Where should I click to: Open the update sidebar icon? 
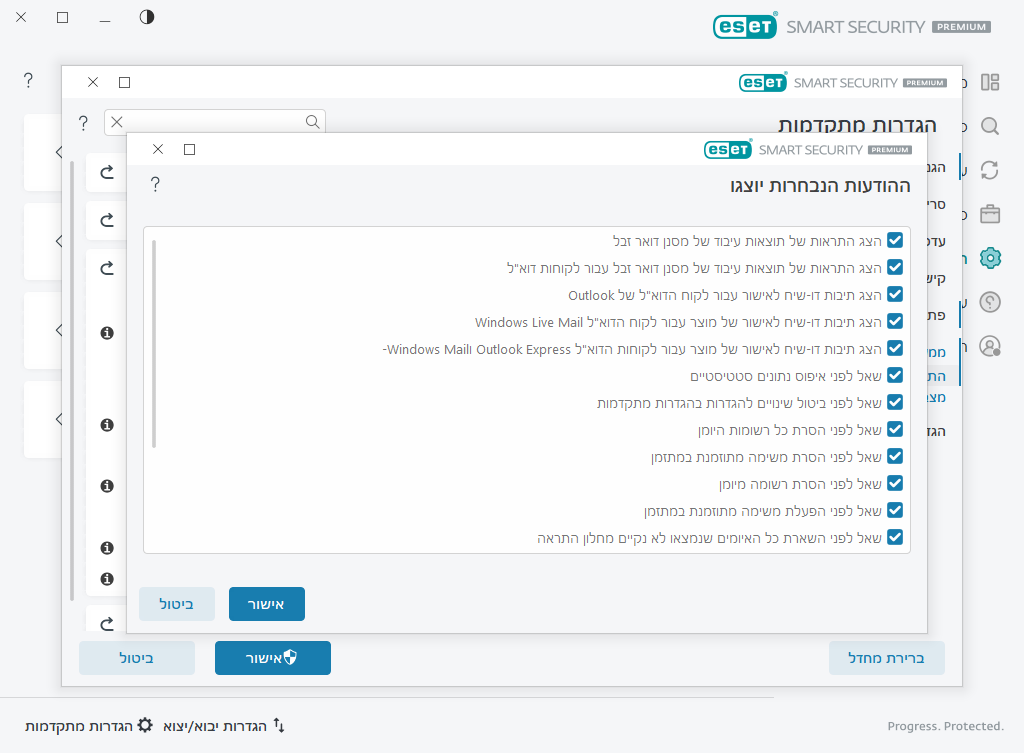click(x=990, y=170)
